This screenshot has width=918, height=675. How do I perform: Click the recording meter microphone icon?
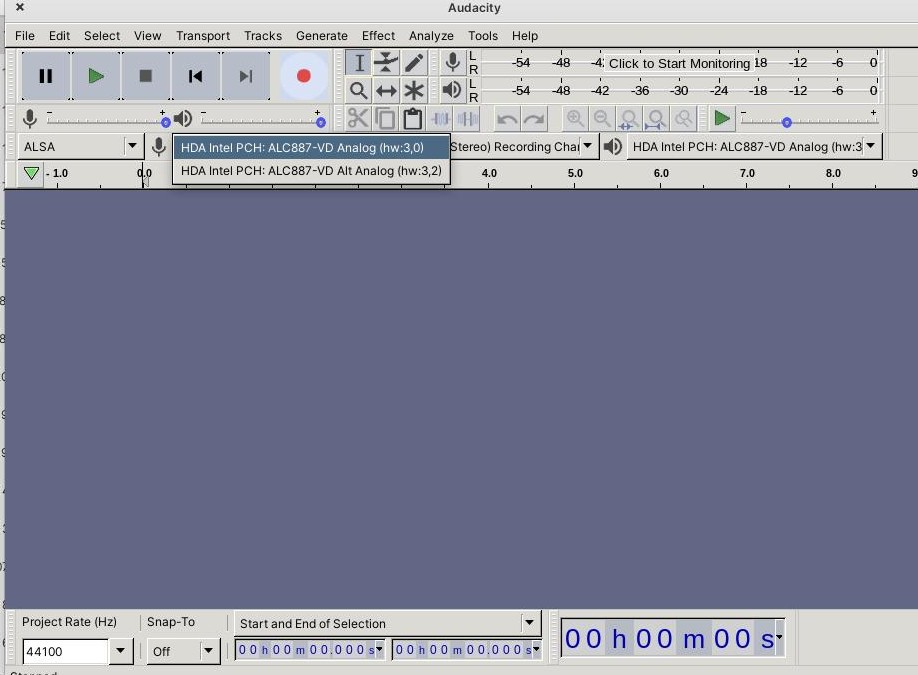point(452,62)
